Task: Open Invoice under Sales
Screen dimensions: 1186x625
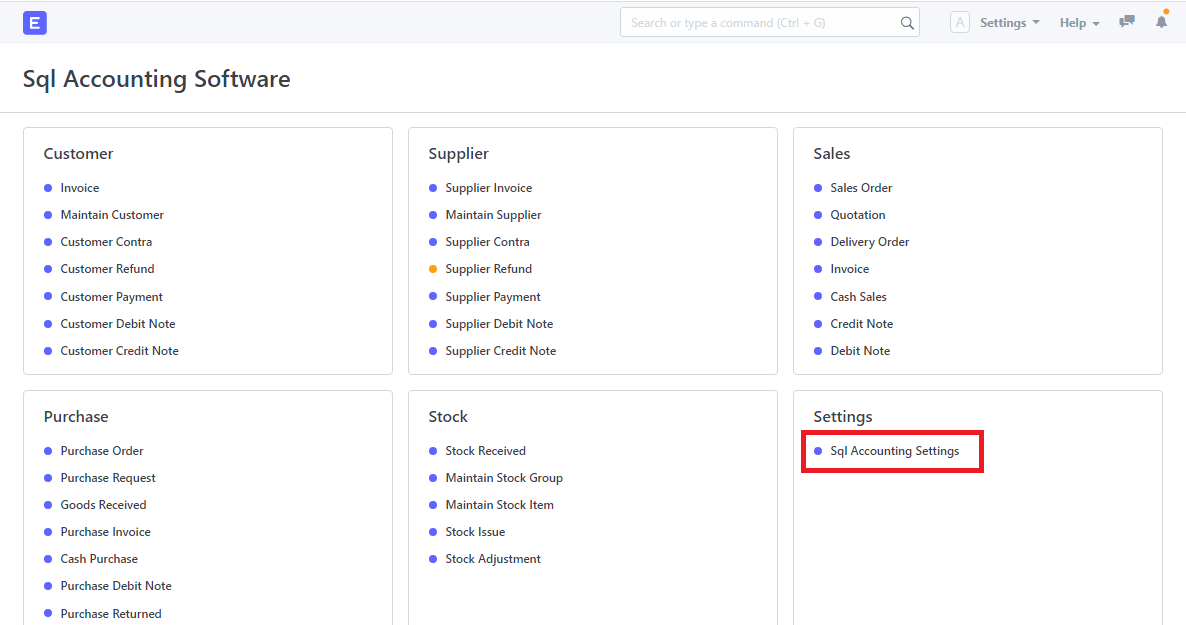Action: (849, 269)
